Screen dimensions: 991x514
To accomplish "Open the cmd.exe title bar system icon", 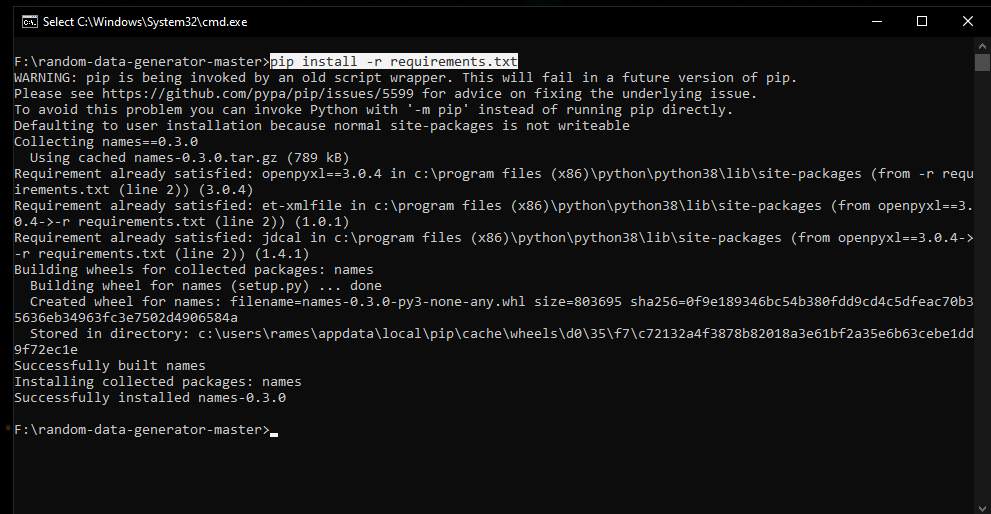I will pyautogui.click(x=29, y=22).
